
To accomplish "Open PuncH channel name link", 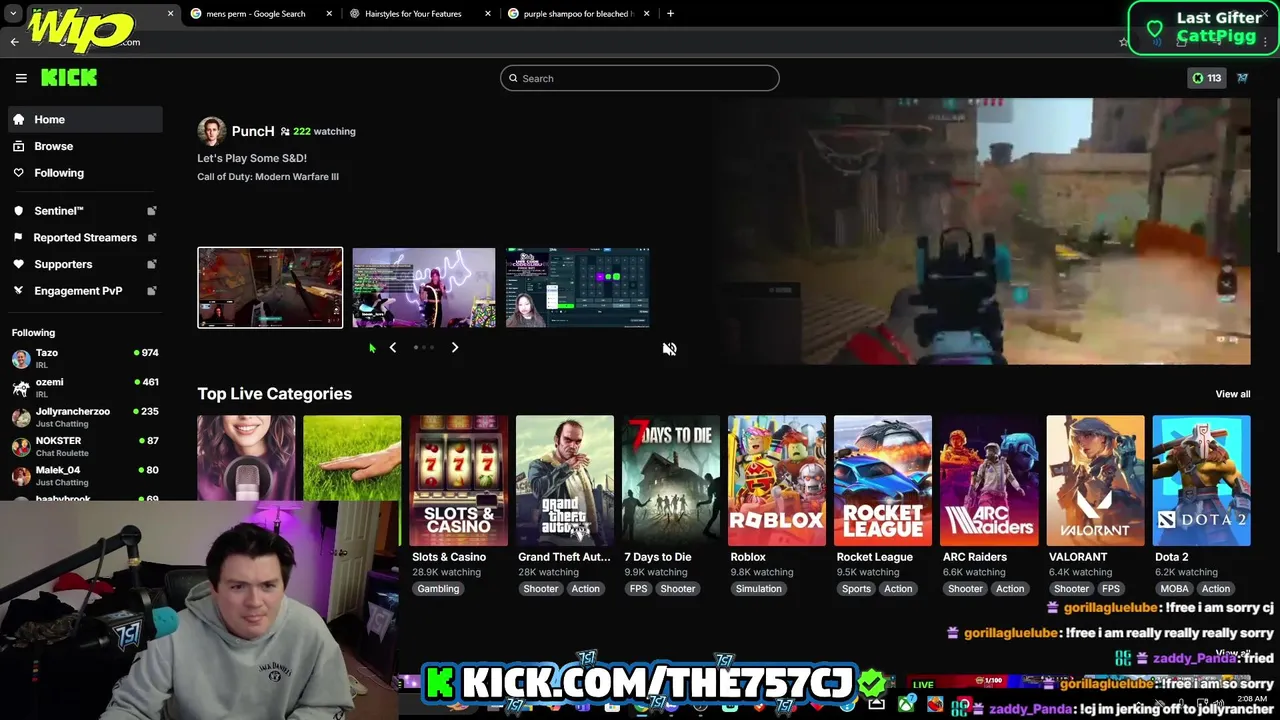I will [x=253, y=131].
